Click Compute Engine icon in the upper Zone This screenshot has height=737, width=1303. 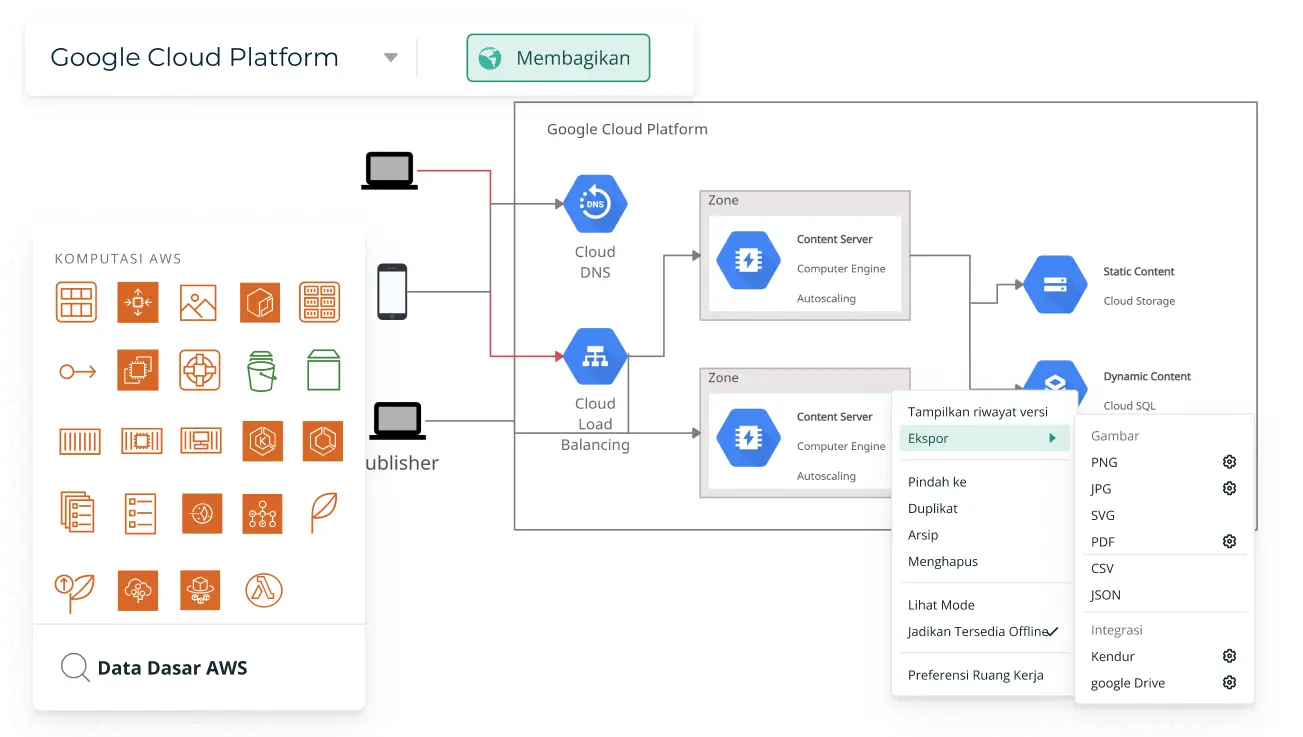[x=748, y=260]
